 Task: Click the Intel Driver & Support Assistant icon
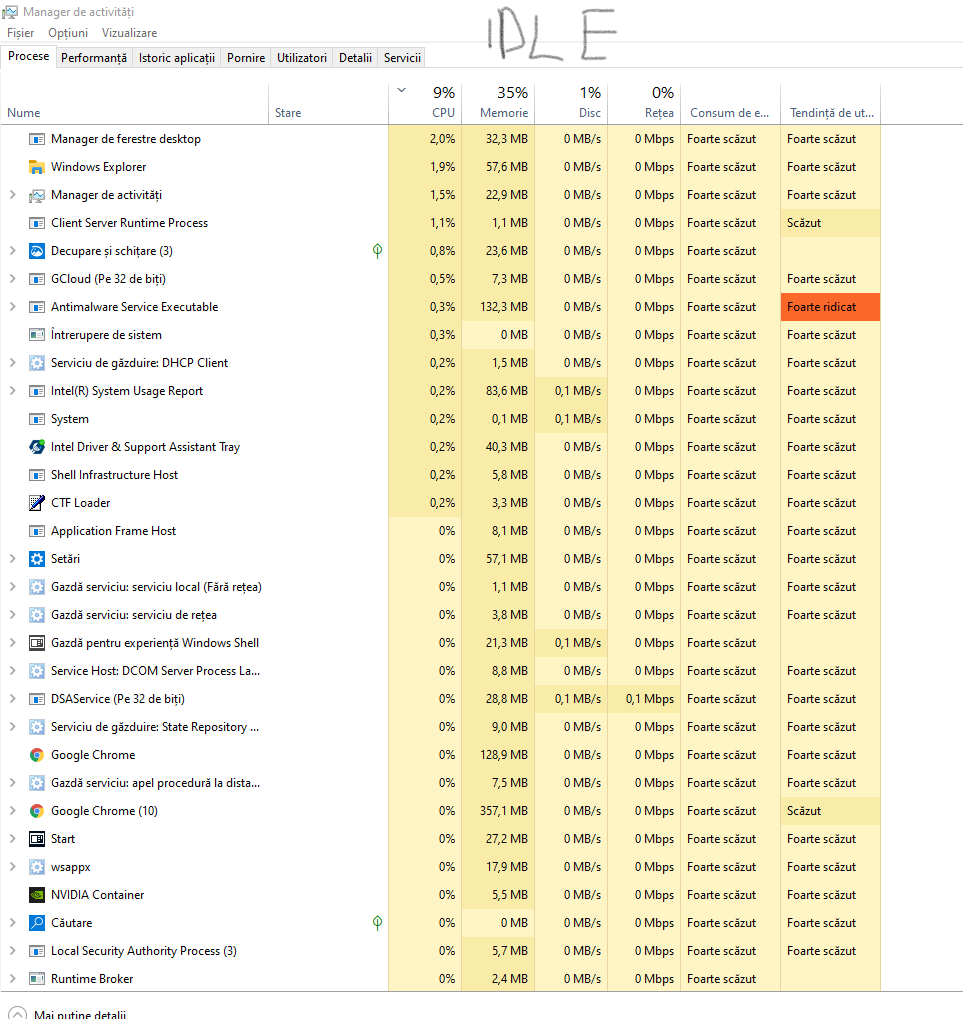(37, 447)
